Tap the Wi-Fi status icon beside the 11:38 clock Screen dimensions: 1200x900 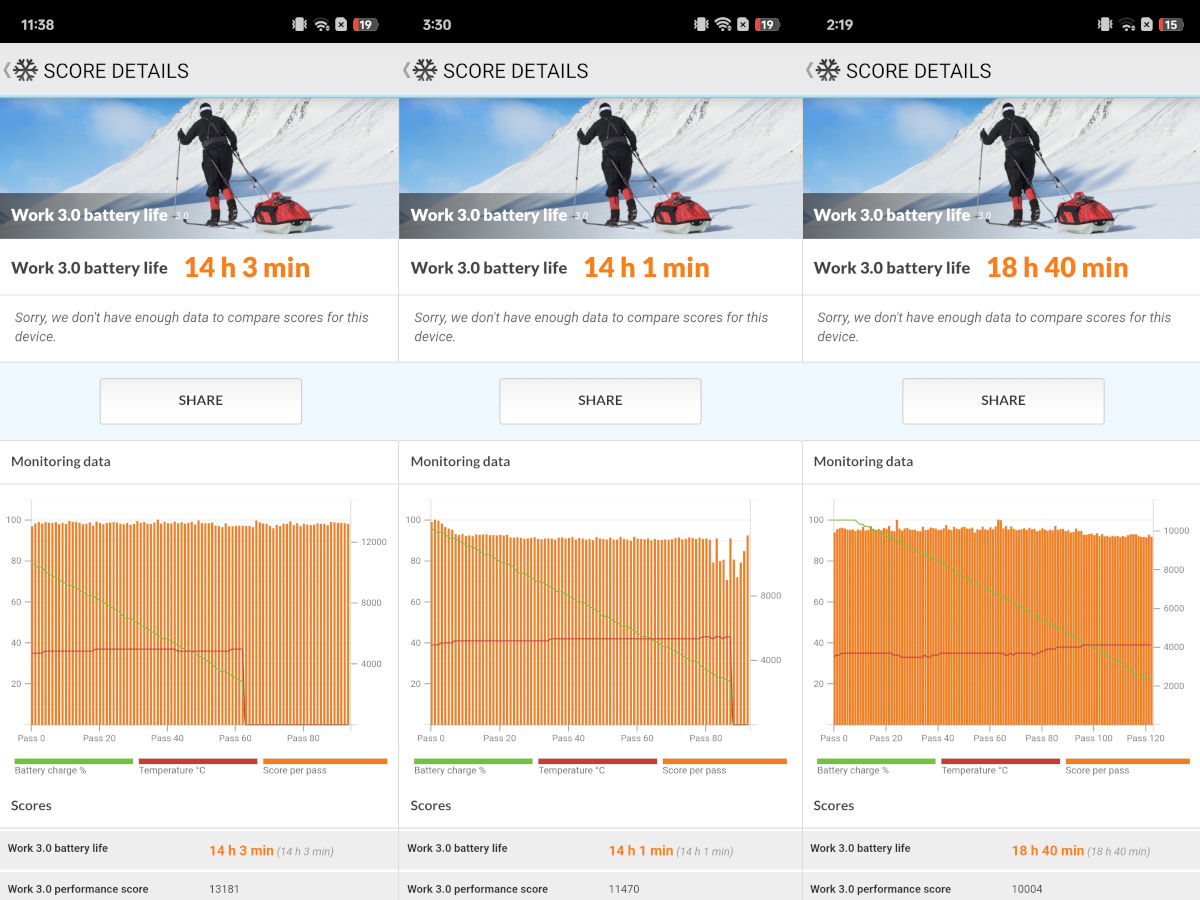[321, 24]
